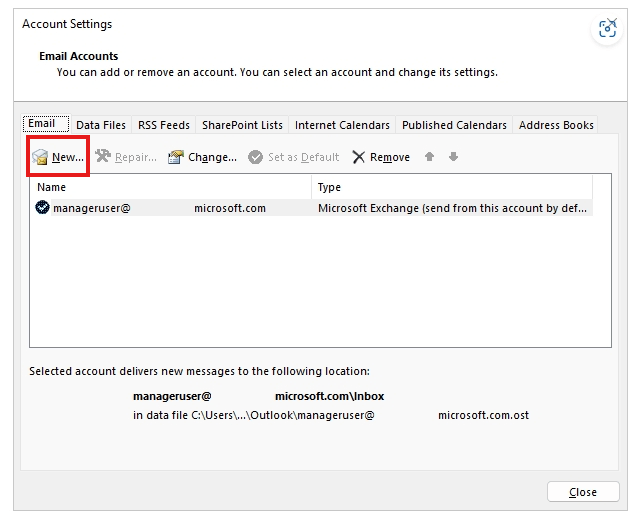Move account down with arrow icon
This screenshot has height=520, width=641.
(453, 157)
